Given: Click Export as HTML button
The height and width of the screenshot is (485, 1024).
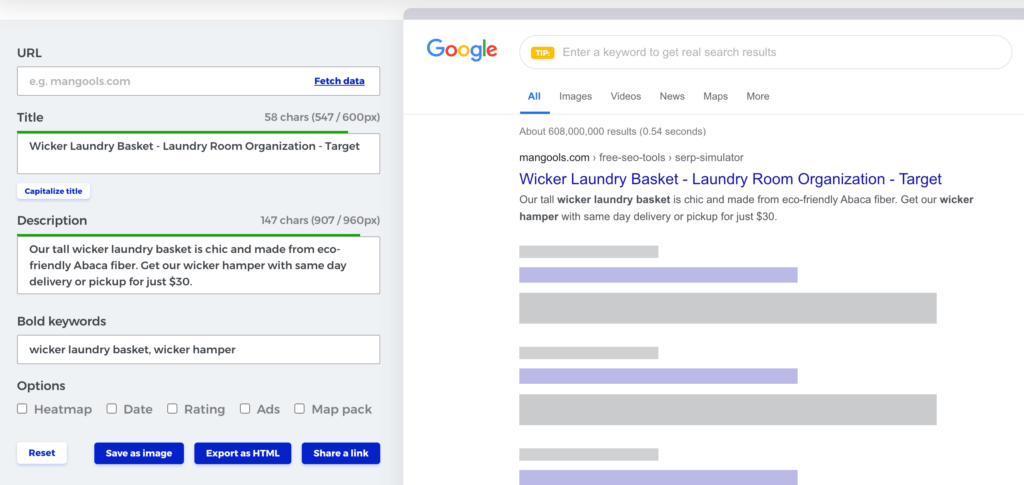Looking at the screenshot, I should [x=243, y=453].
